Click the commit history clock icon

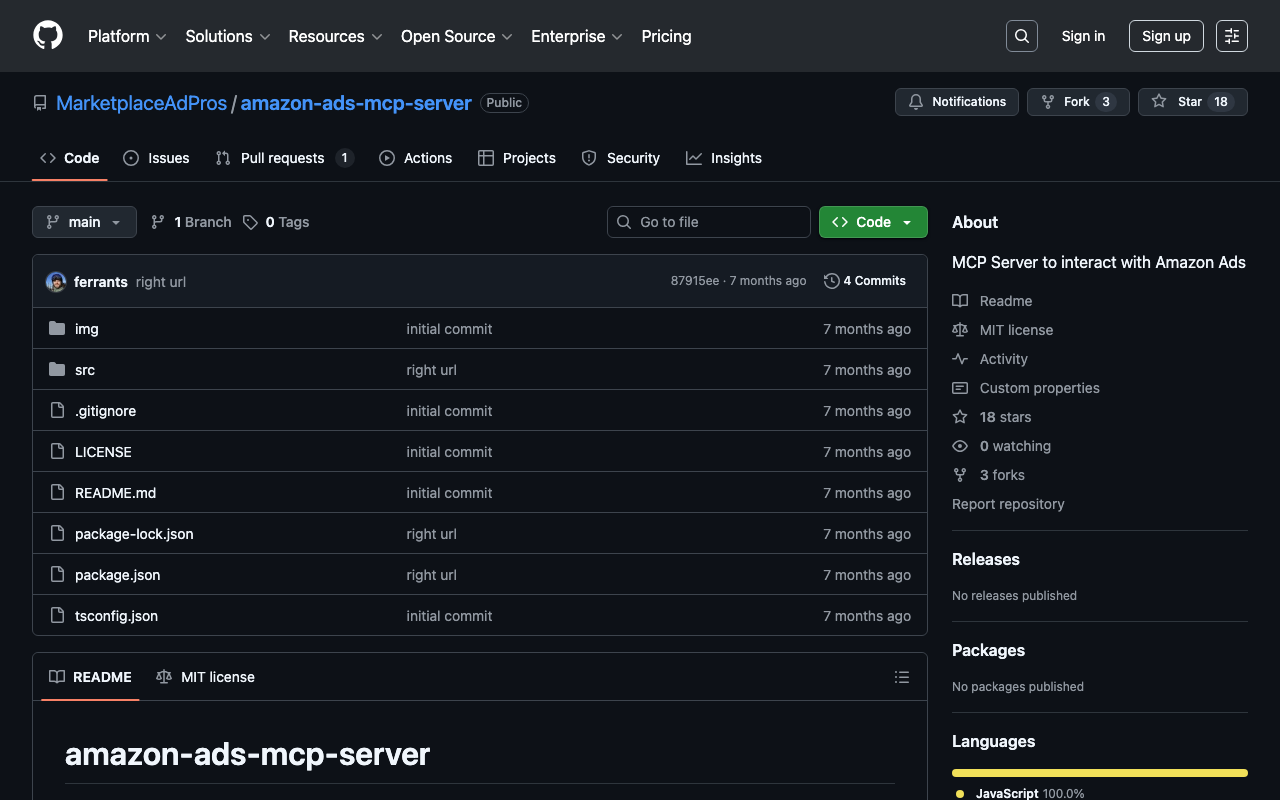831,281
